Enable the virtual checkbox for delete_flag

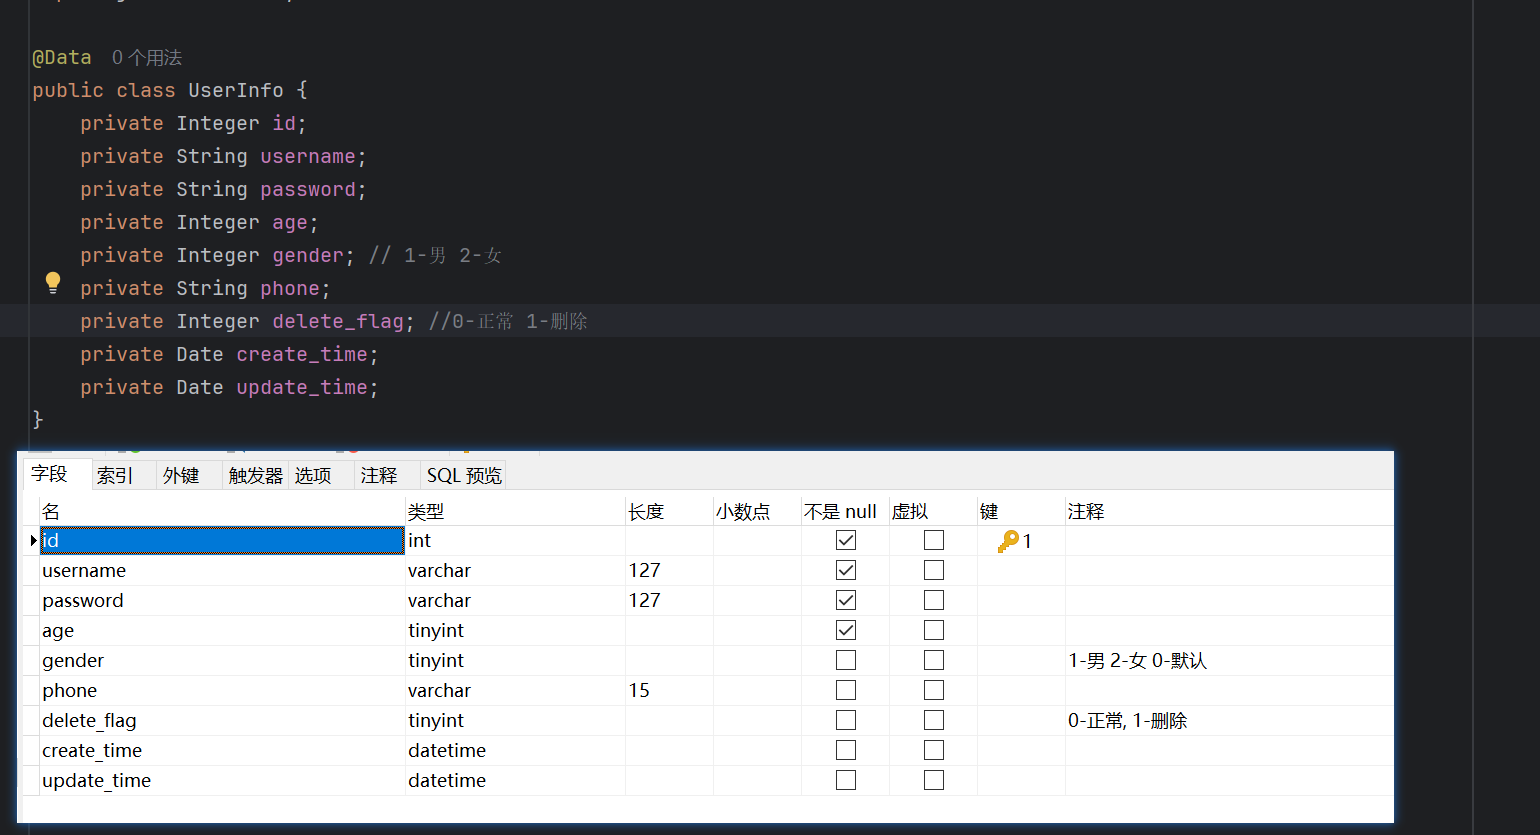click(934, 720)
